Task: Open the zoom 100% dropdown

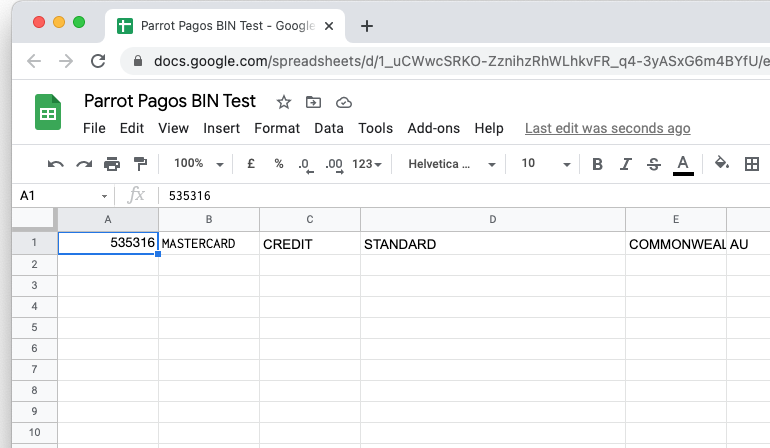Action: [x=198, y=164]
